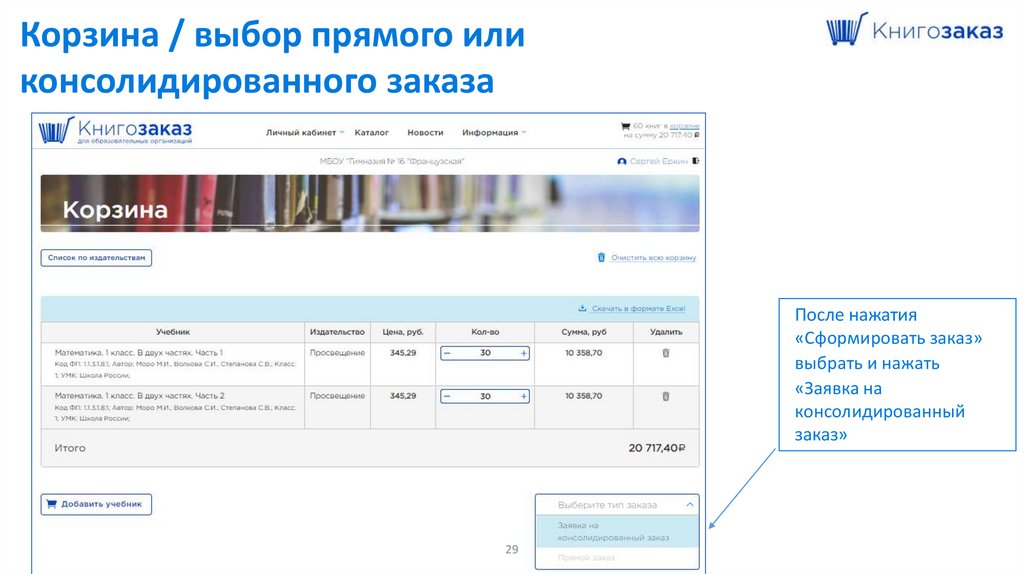Increase quantity for Математика Часть 1
1024x574 pixels.
point(523,353)
